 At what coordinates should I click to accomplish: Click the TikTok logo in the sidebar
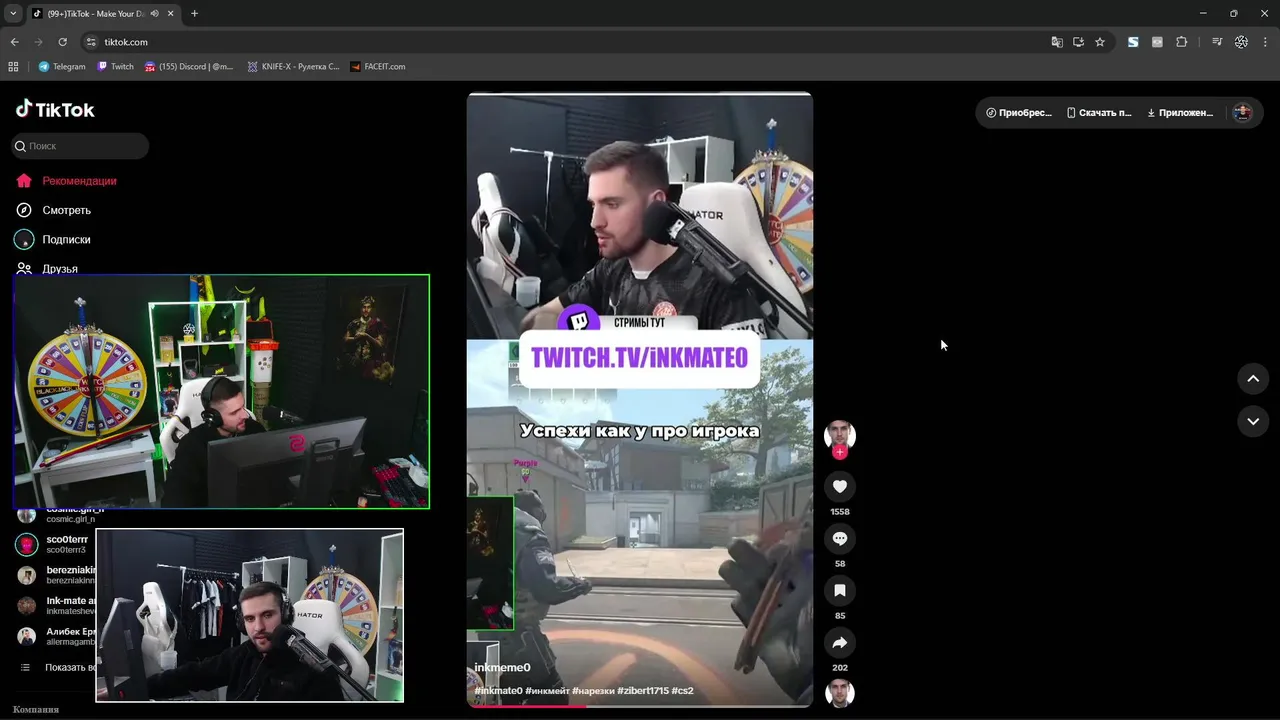[55, 109]
